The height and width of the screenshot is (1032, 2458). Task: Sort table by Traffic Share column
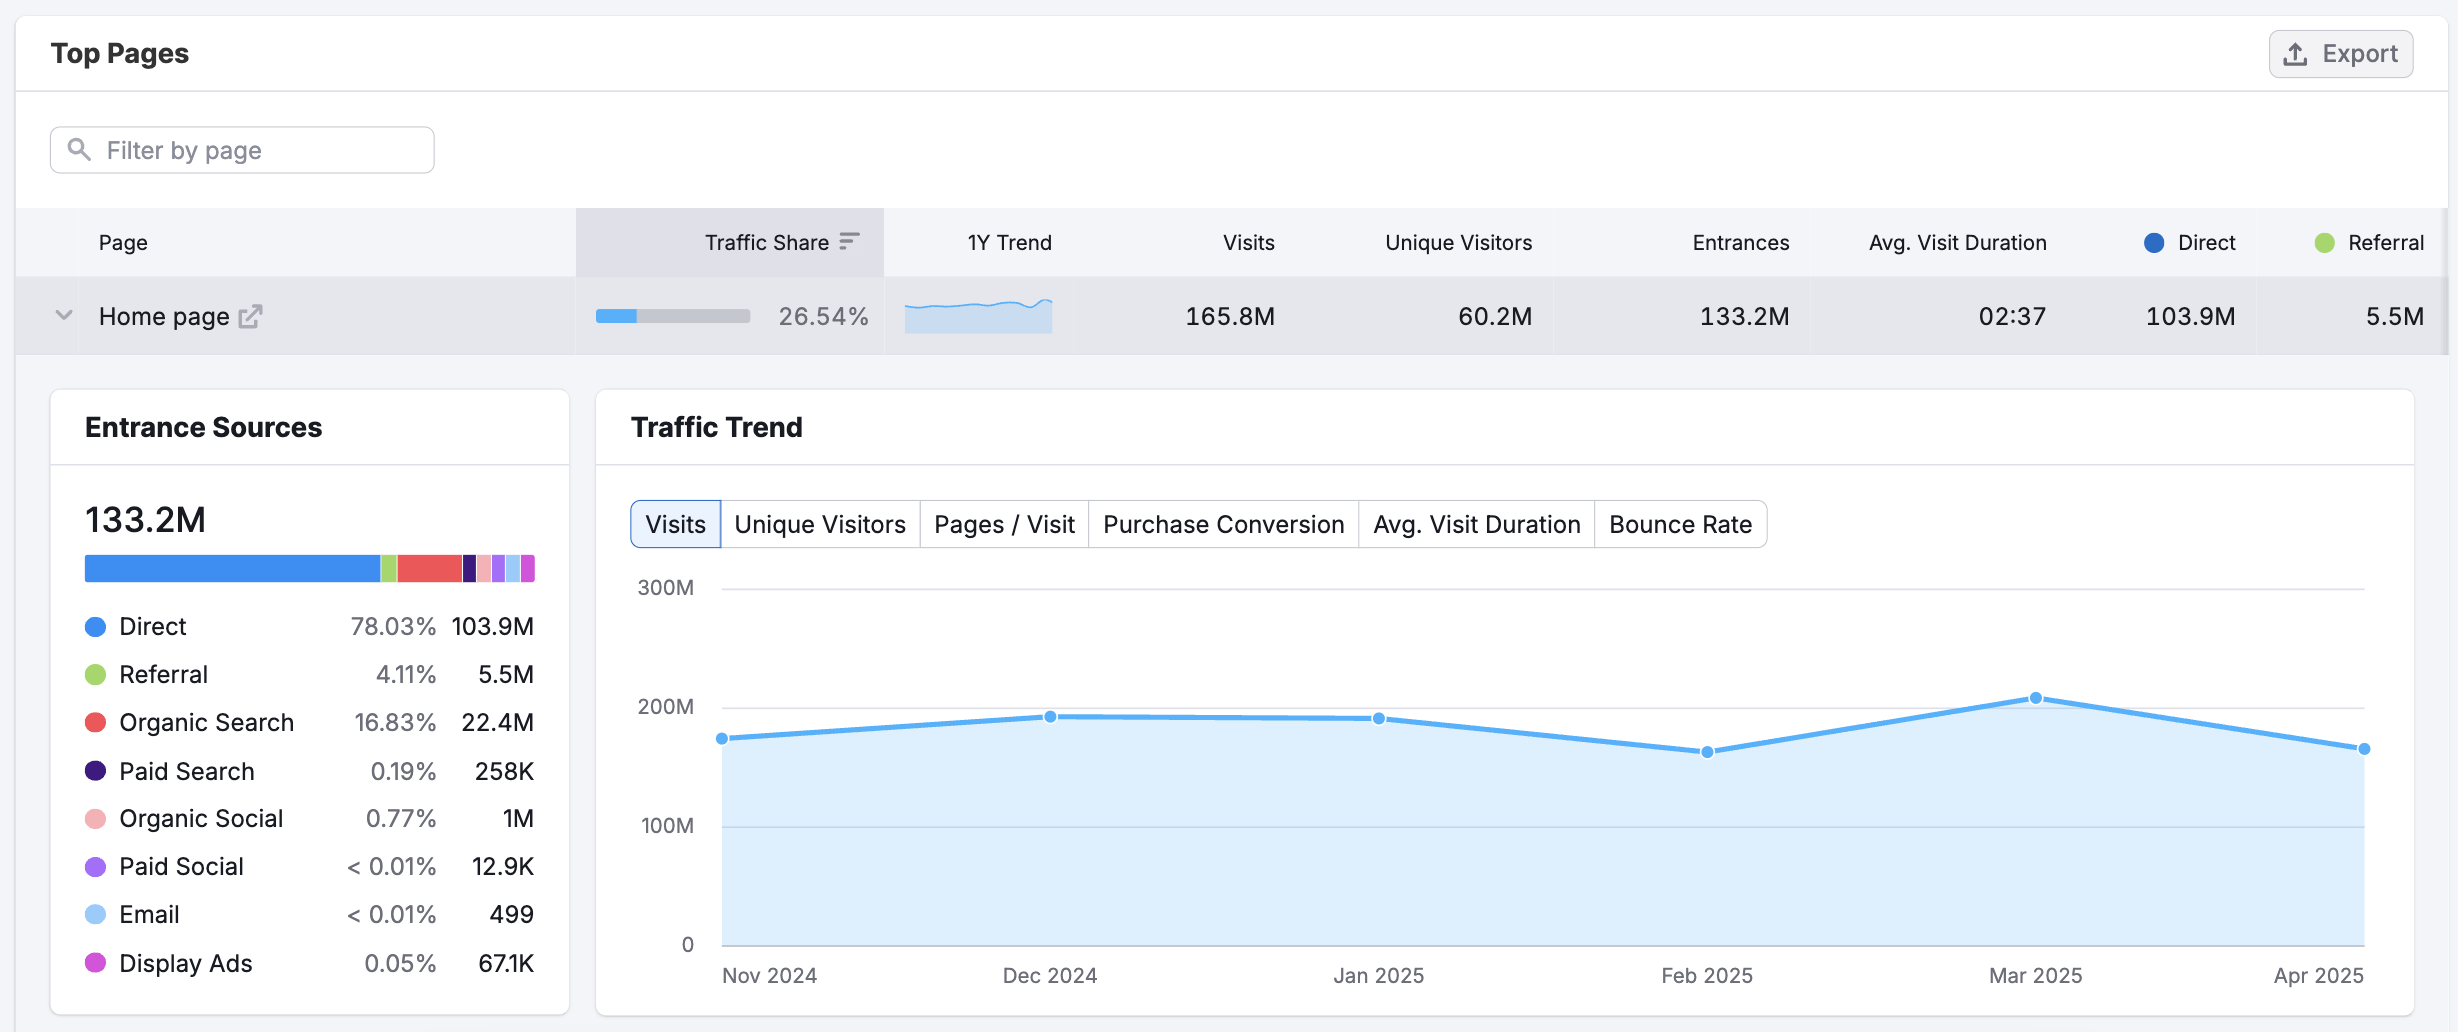[x=766, y=243]
